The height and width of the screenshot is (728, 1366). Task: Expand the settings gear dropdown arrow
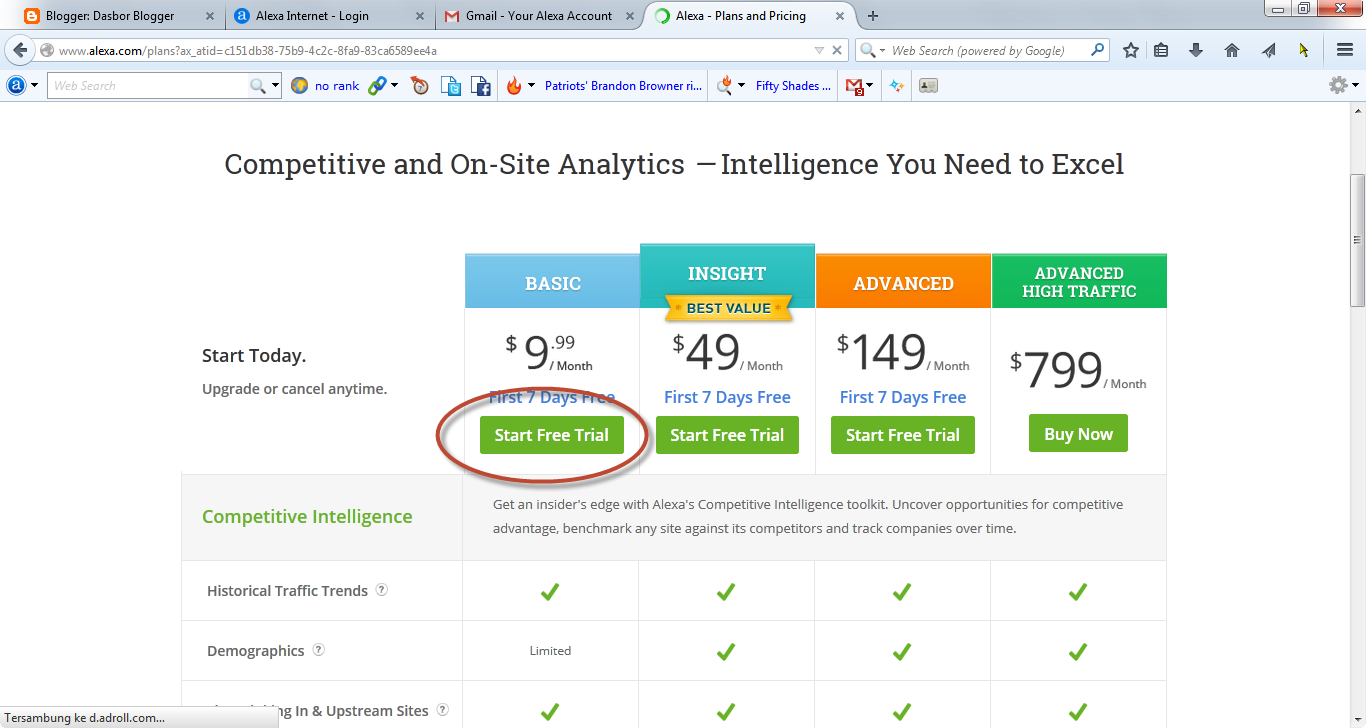[x=1356, y=86]
